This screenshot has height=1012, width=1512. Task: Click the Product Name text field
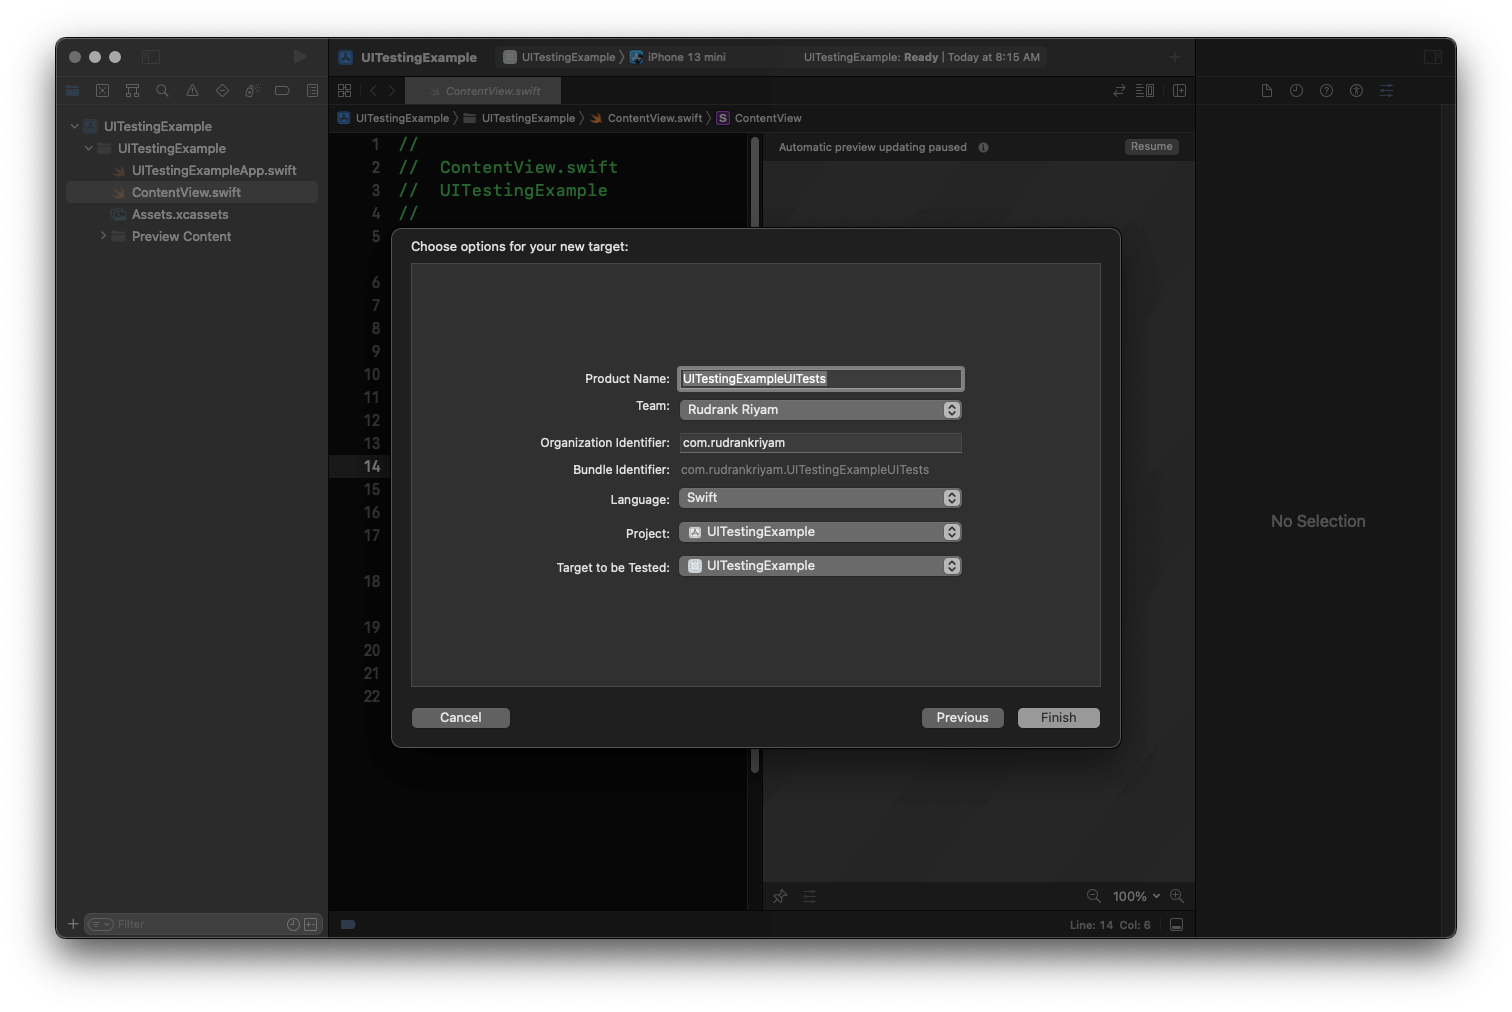[x=820, y=378]
